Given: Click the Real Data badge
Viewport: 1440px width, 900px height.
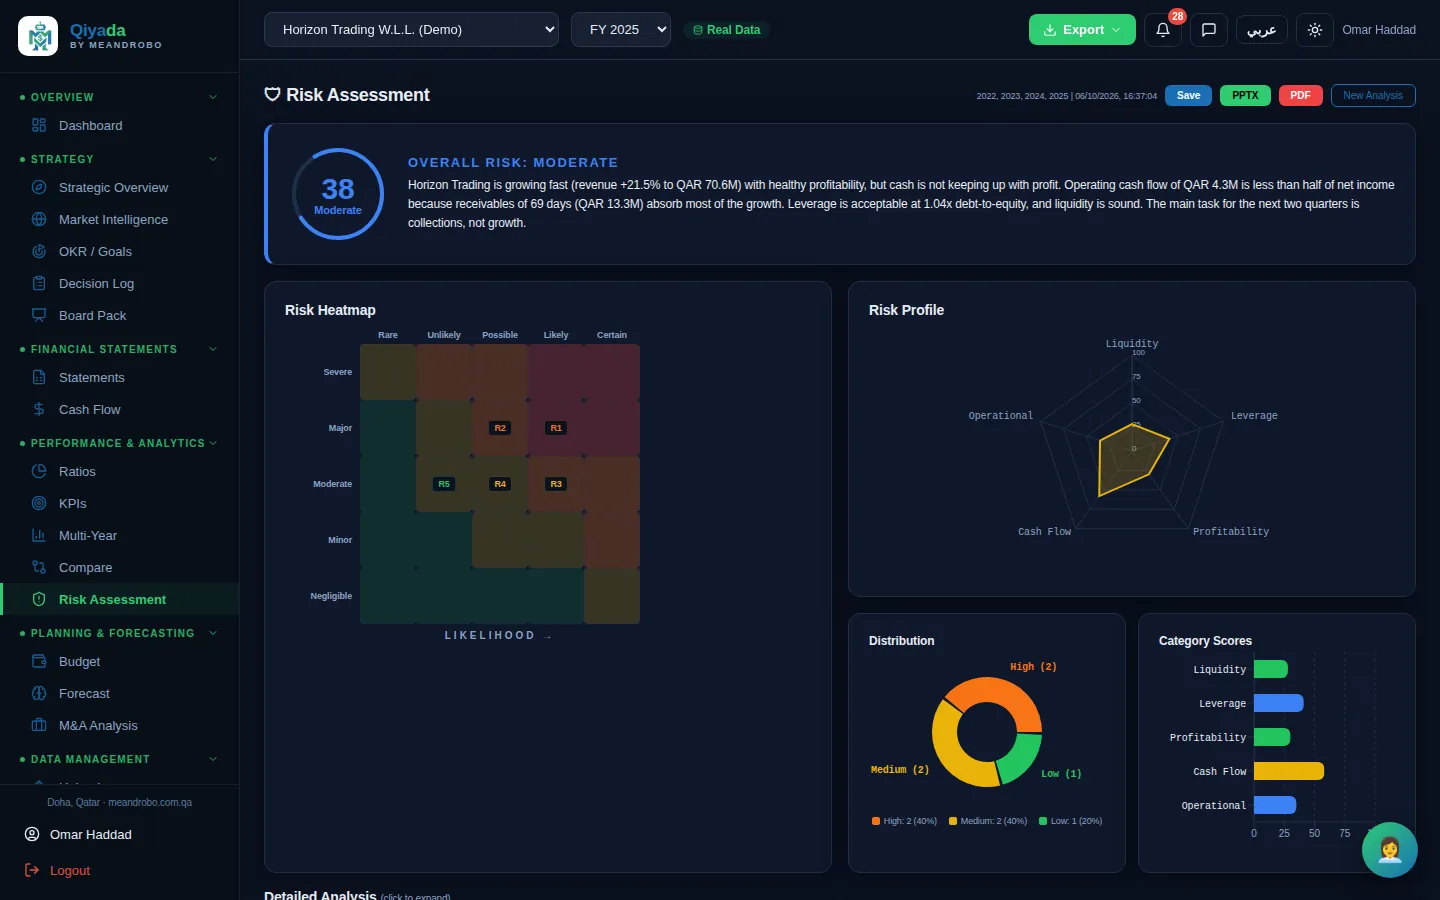Looking at the screenshot, I should (727, 30).
